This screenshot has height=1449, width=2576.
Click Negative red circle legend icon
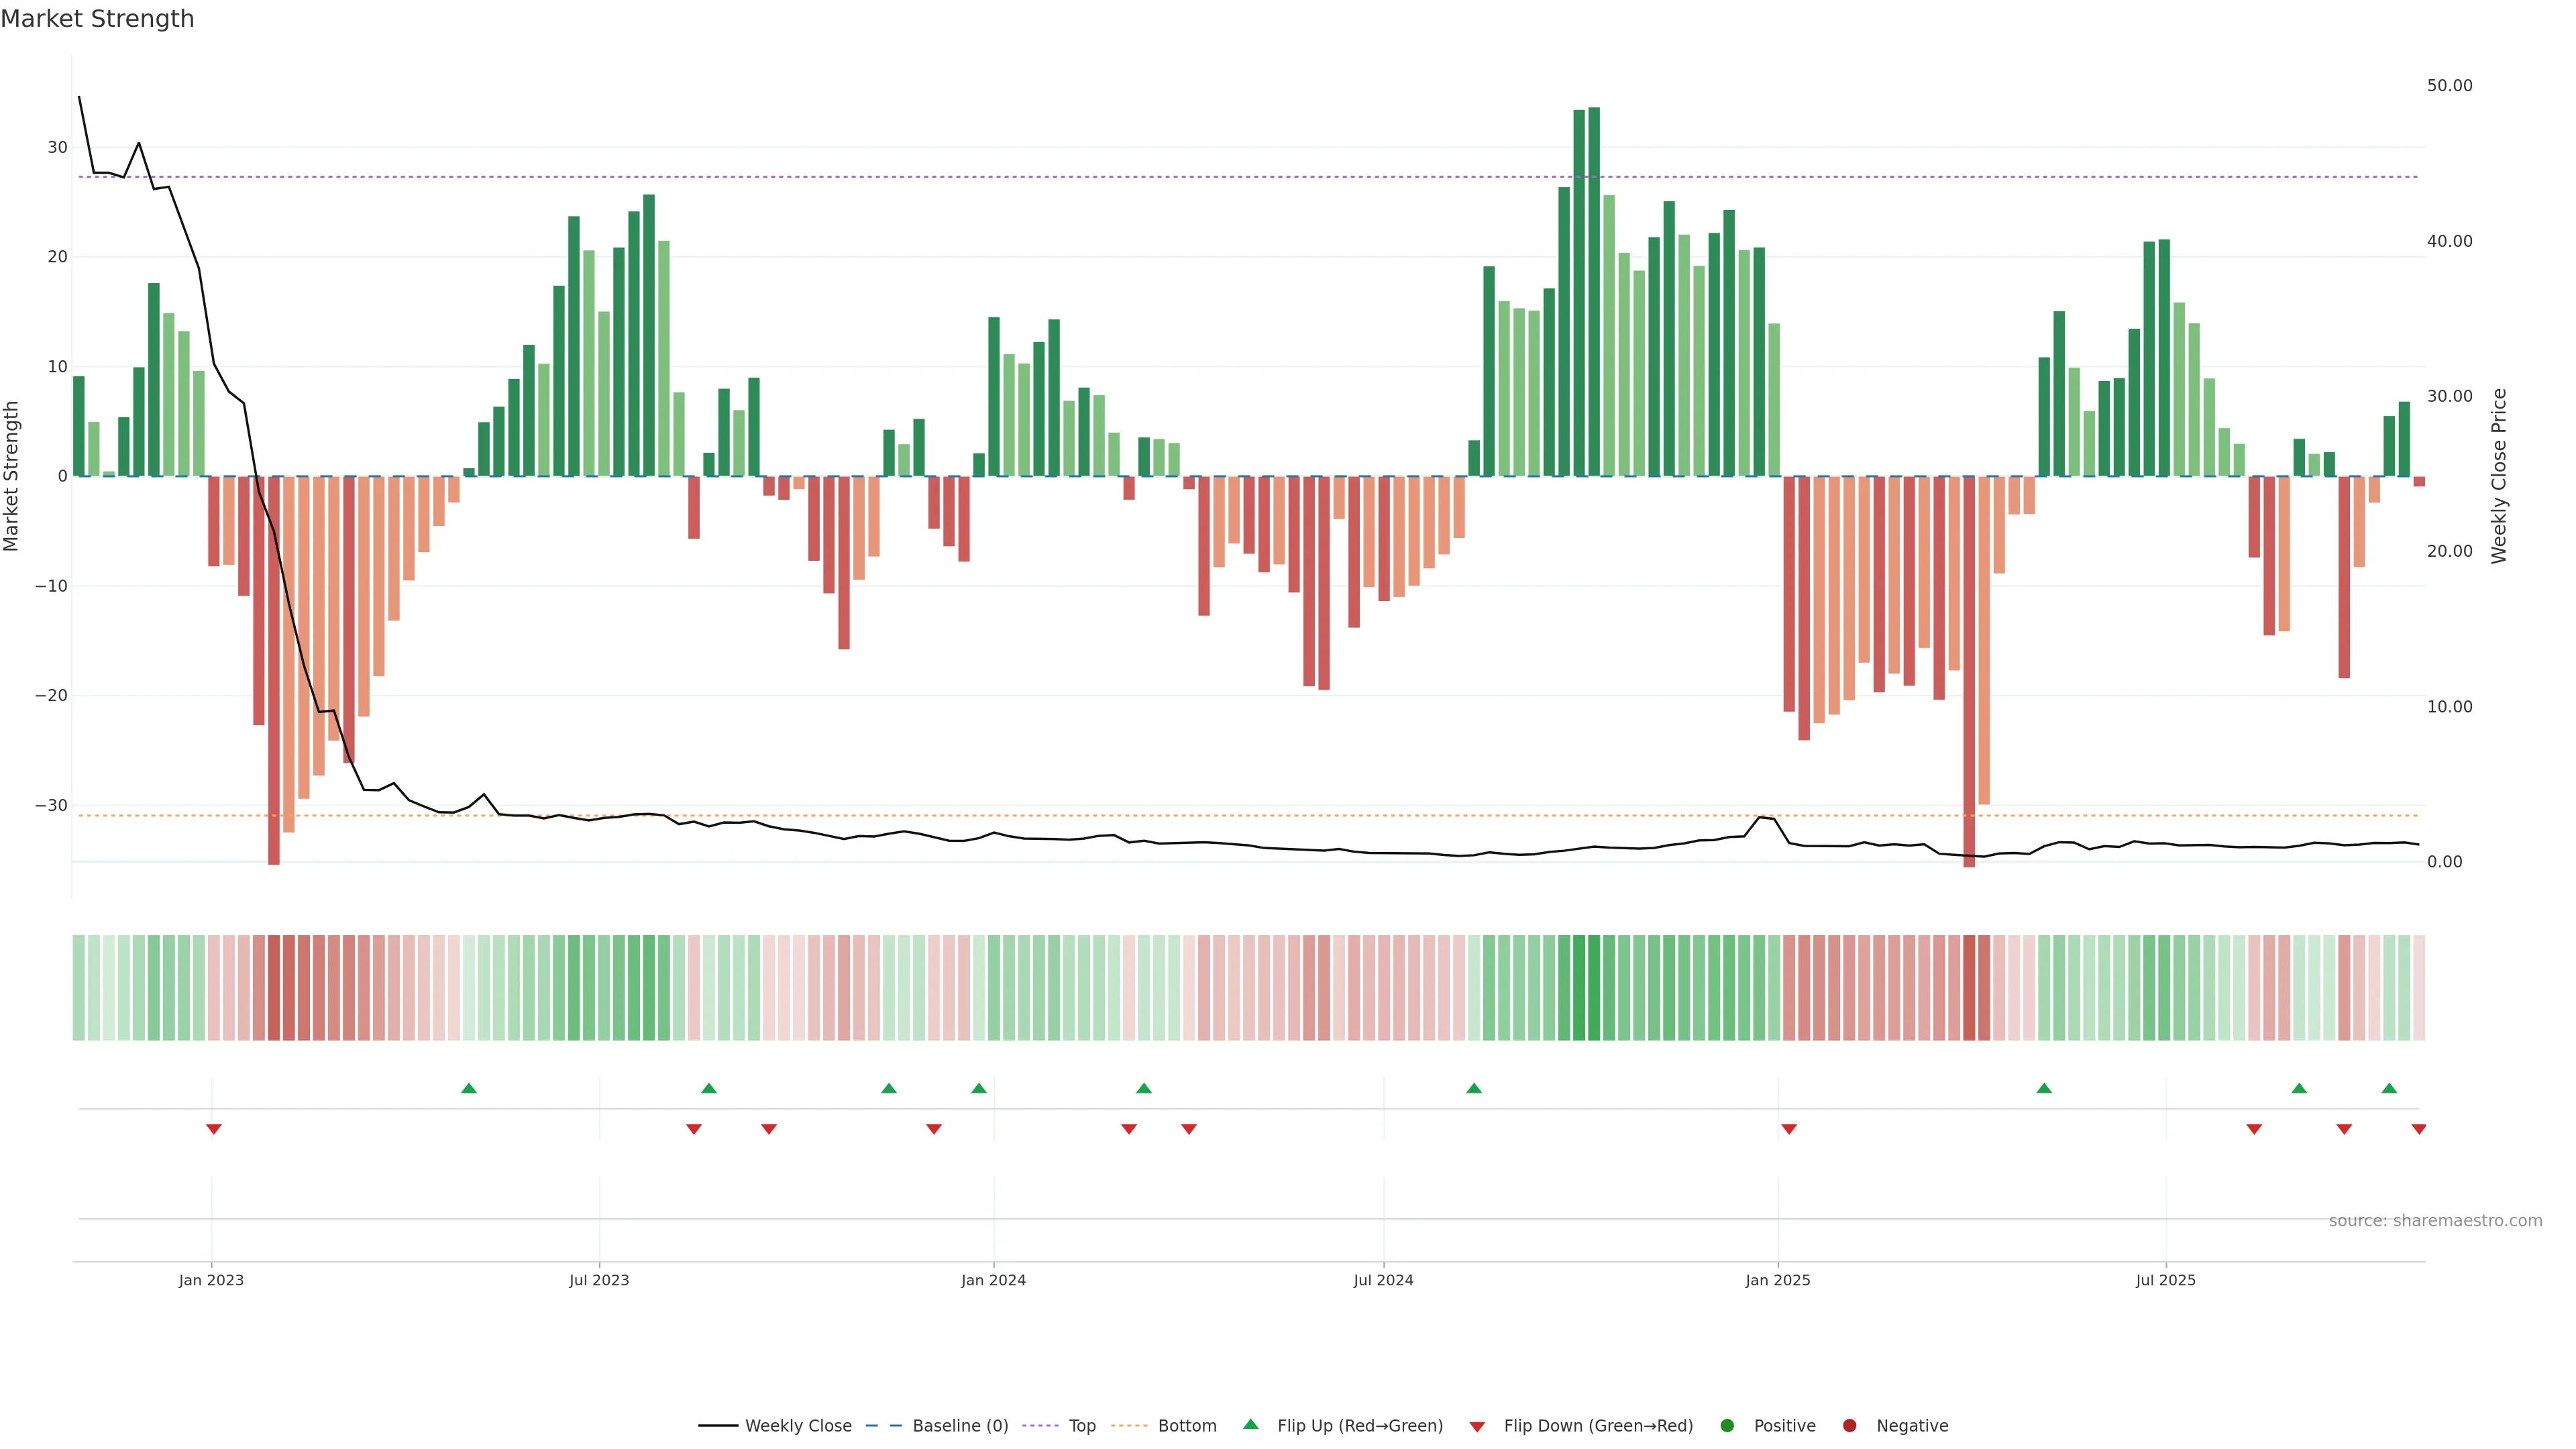[1849, 1425]
